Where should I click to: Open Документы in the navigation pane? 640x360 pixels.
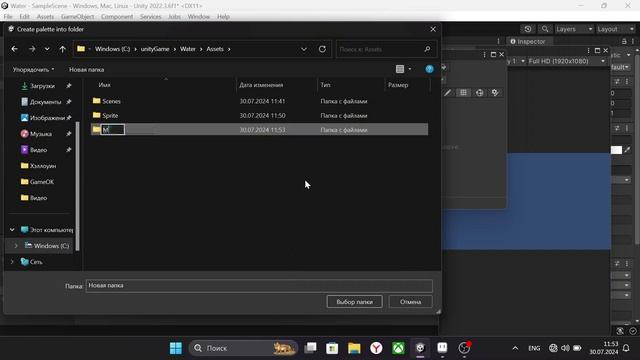coord(45,102)
